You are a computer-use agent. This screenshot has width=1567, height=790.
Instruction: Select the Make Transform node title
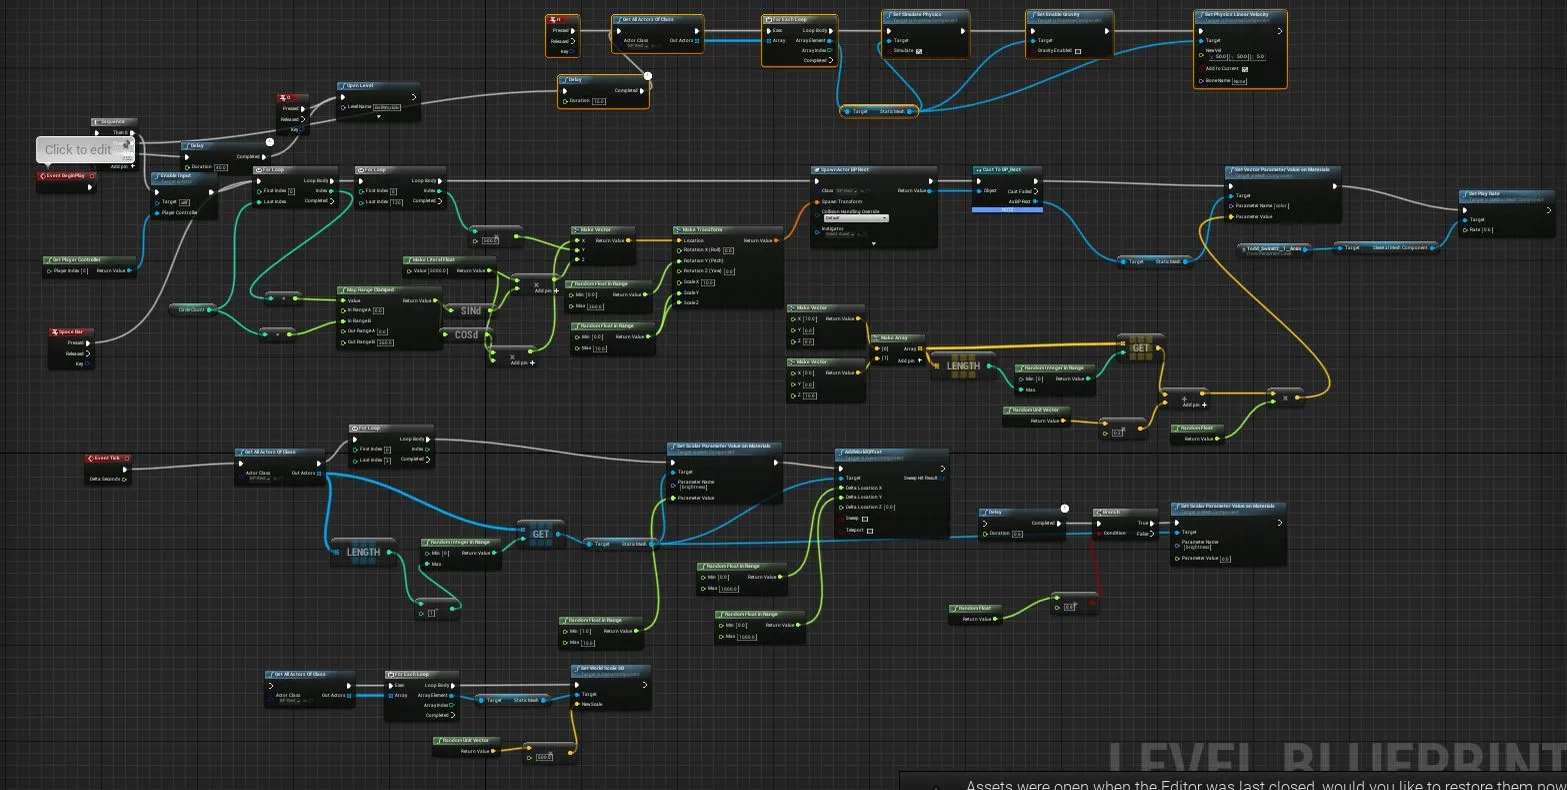click(702, 229)
